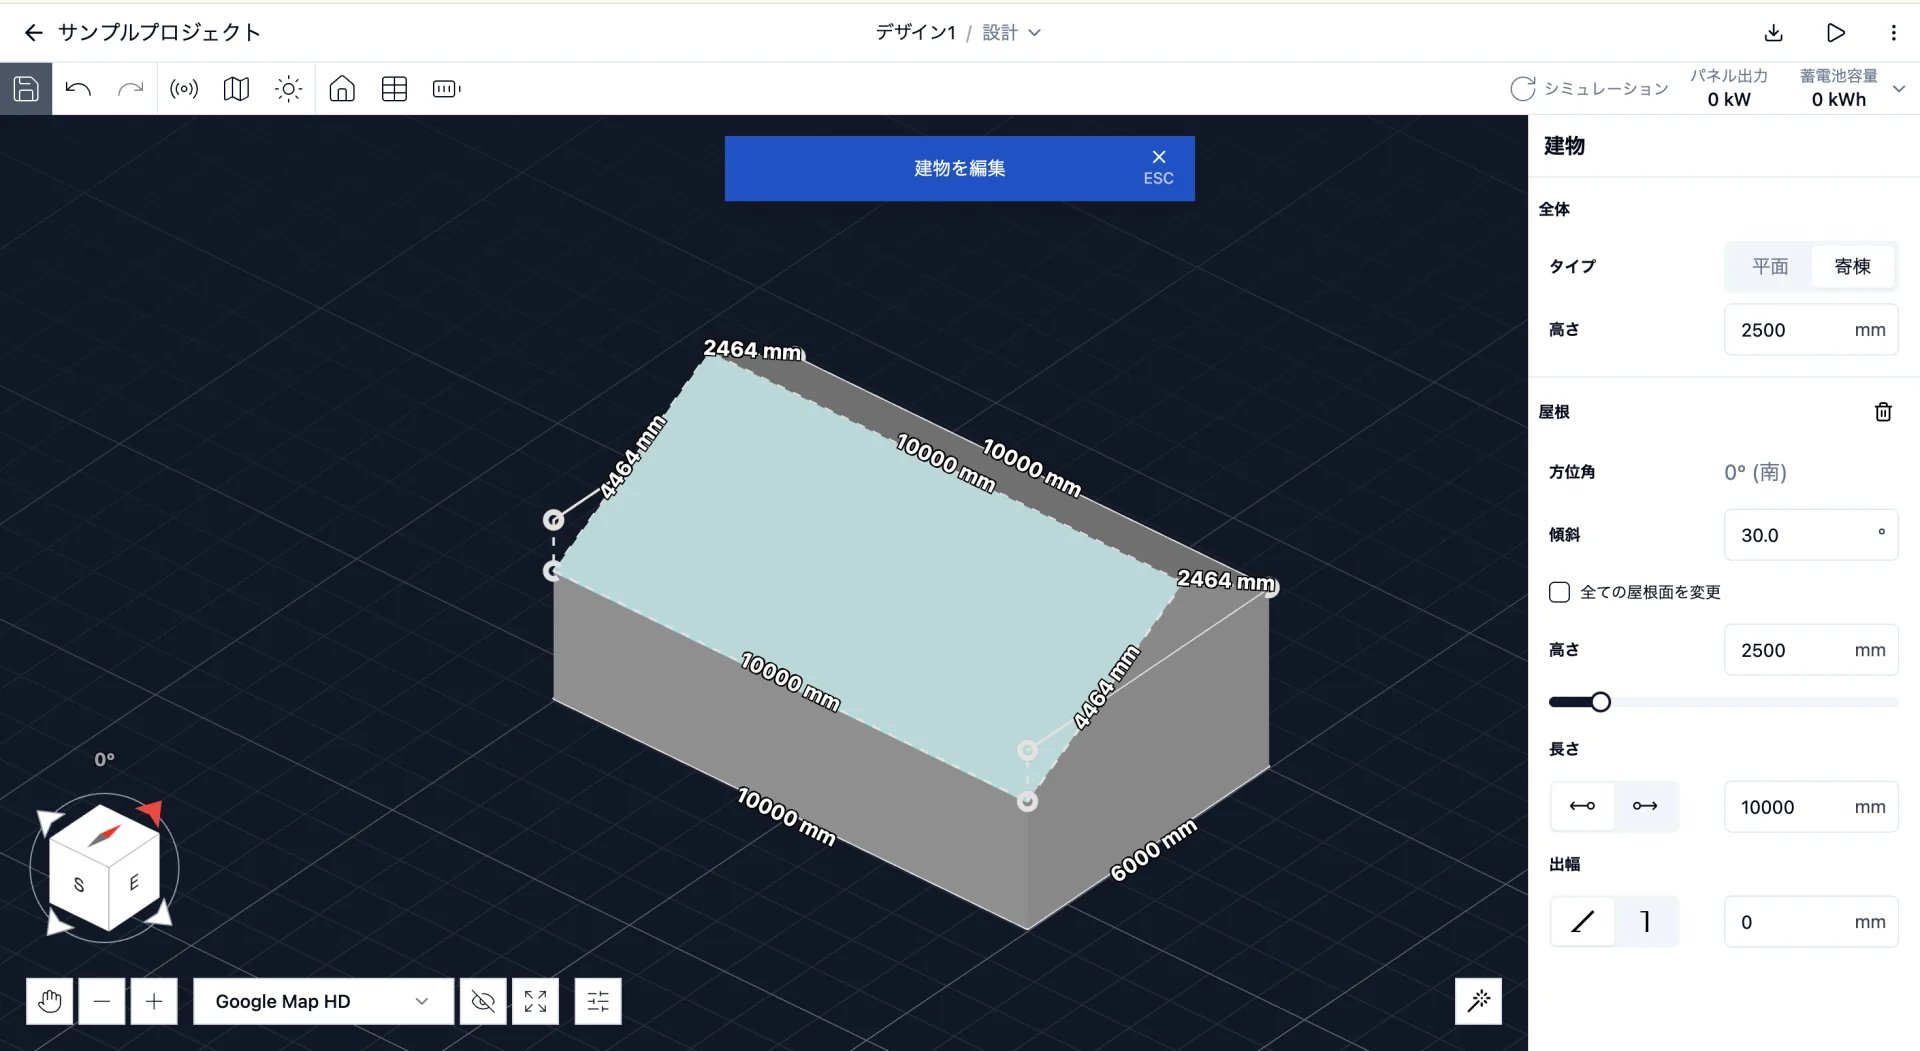Zoom in with the plus button
This screenshot has height=1051, width=1920.
point(154,1001)
